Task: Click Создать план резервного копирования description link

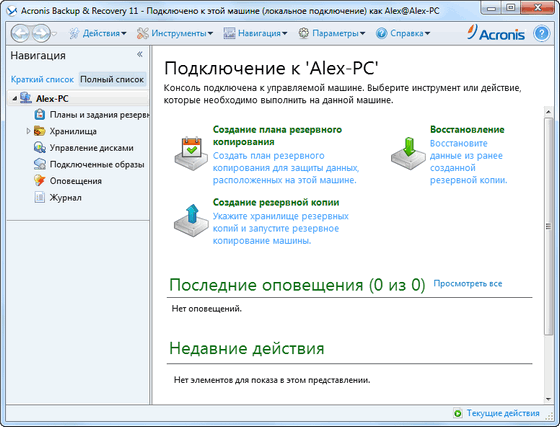Action: 286,168
